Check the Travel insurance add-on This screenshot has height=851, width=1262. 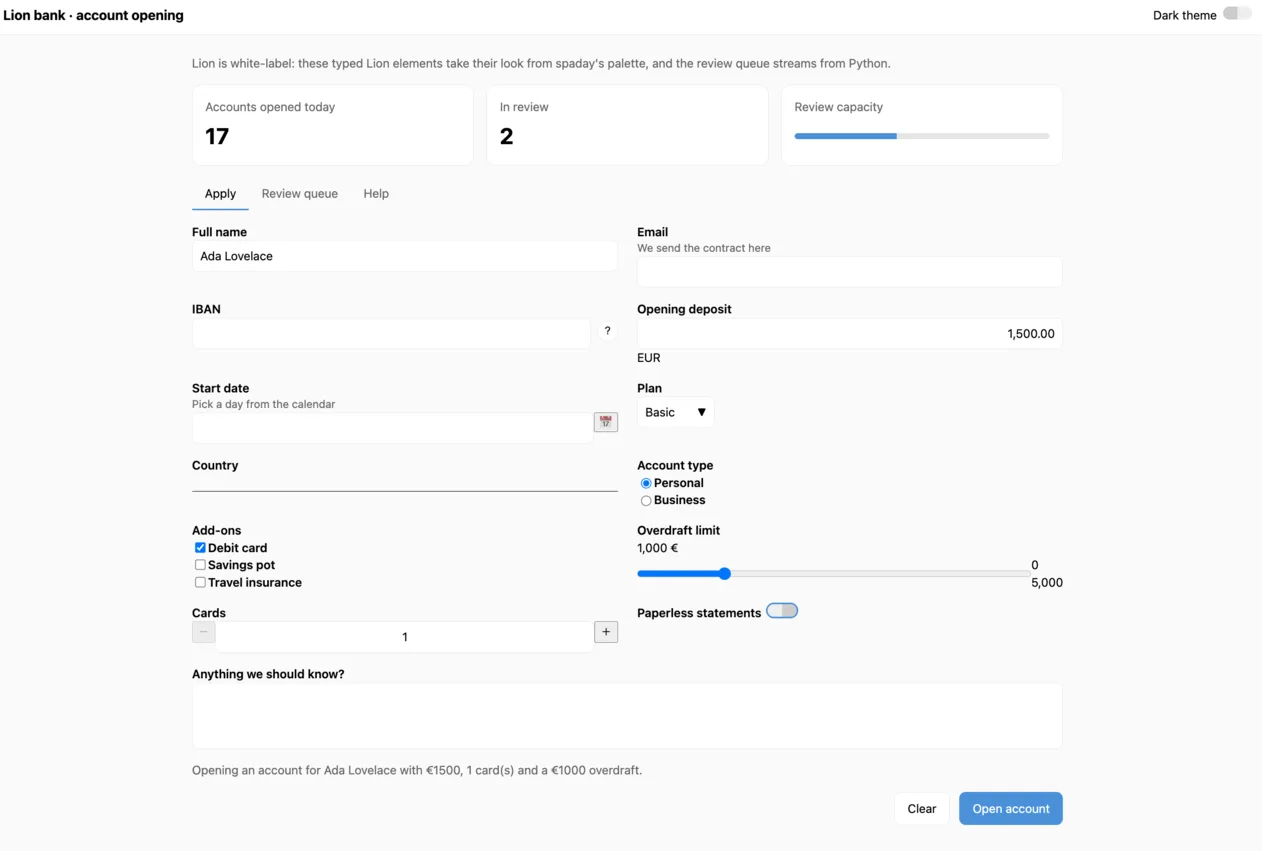point(200,582)
